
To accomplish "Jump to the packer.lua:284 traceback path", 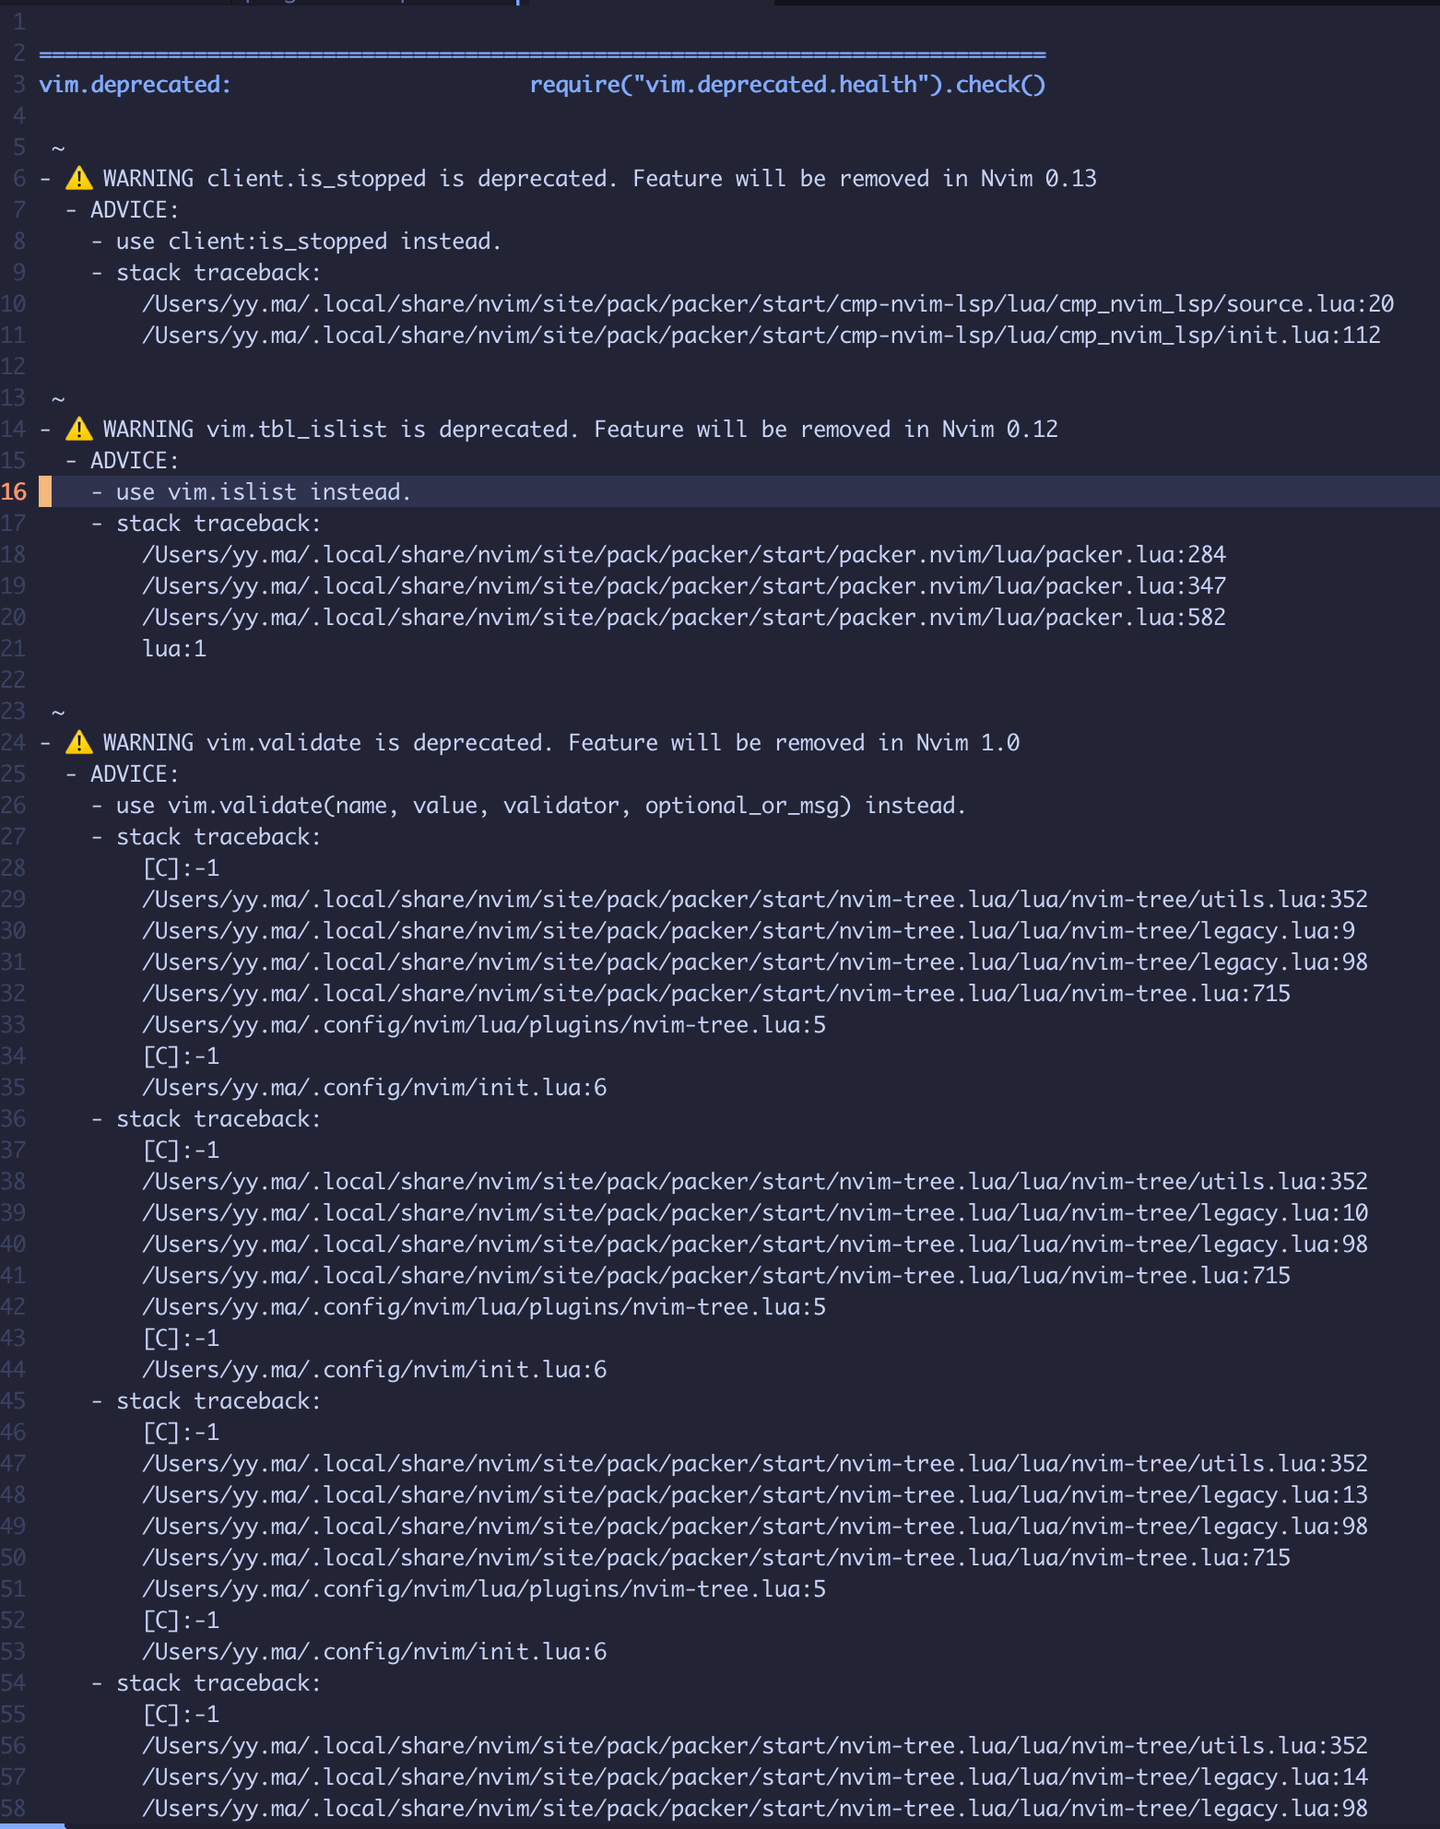I will coord(683,555).
